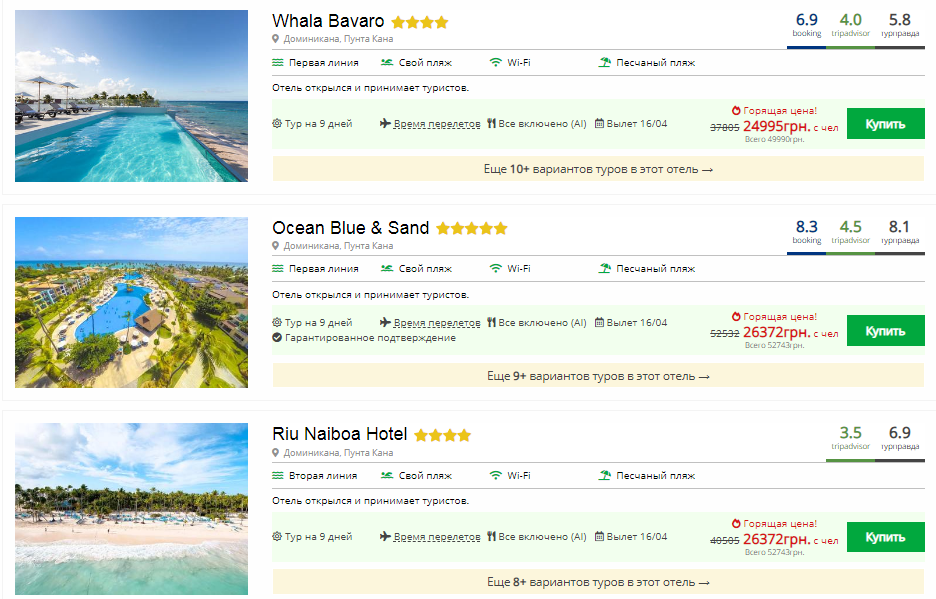Viewport: 936px width, 599px height.
Task: Click the Wi-Fi icon in Ocean Blue & Sand row
Action: 495,269
